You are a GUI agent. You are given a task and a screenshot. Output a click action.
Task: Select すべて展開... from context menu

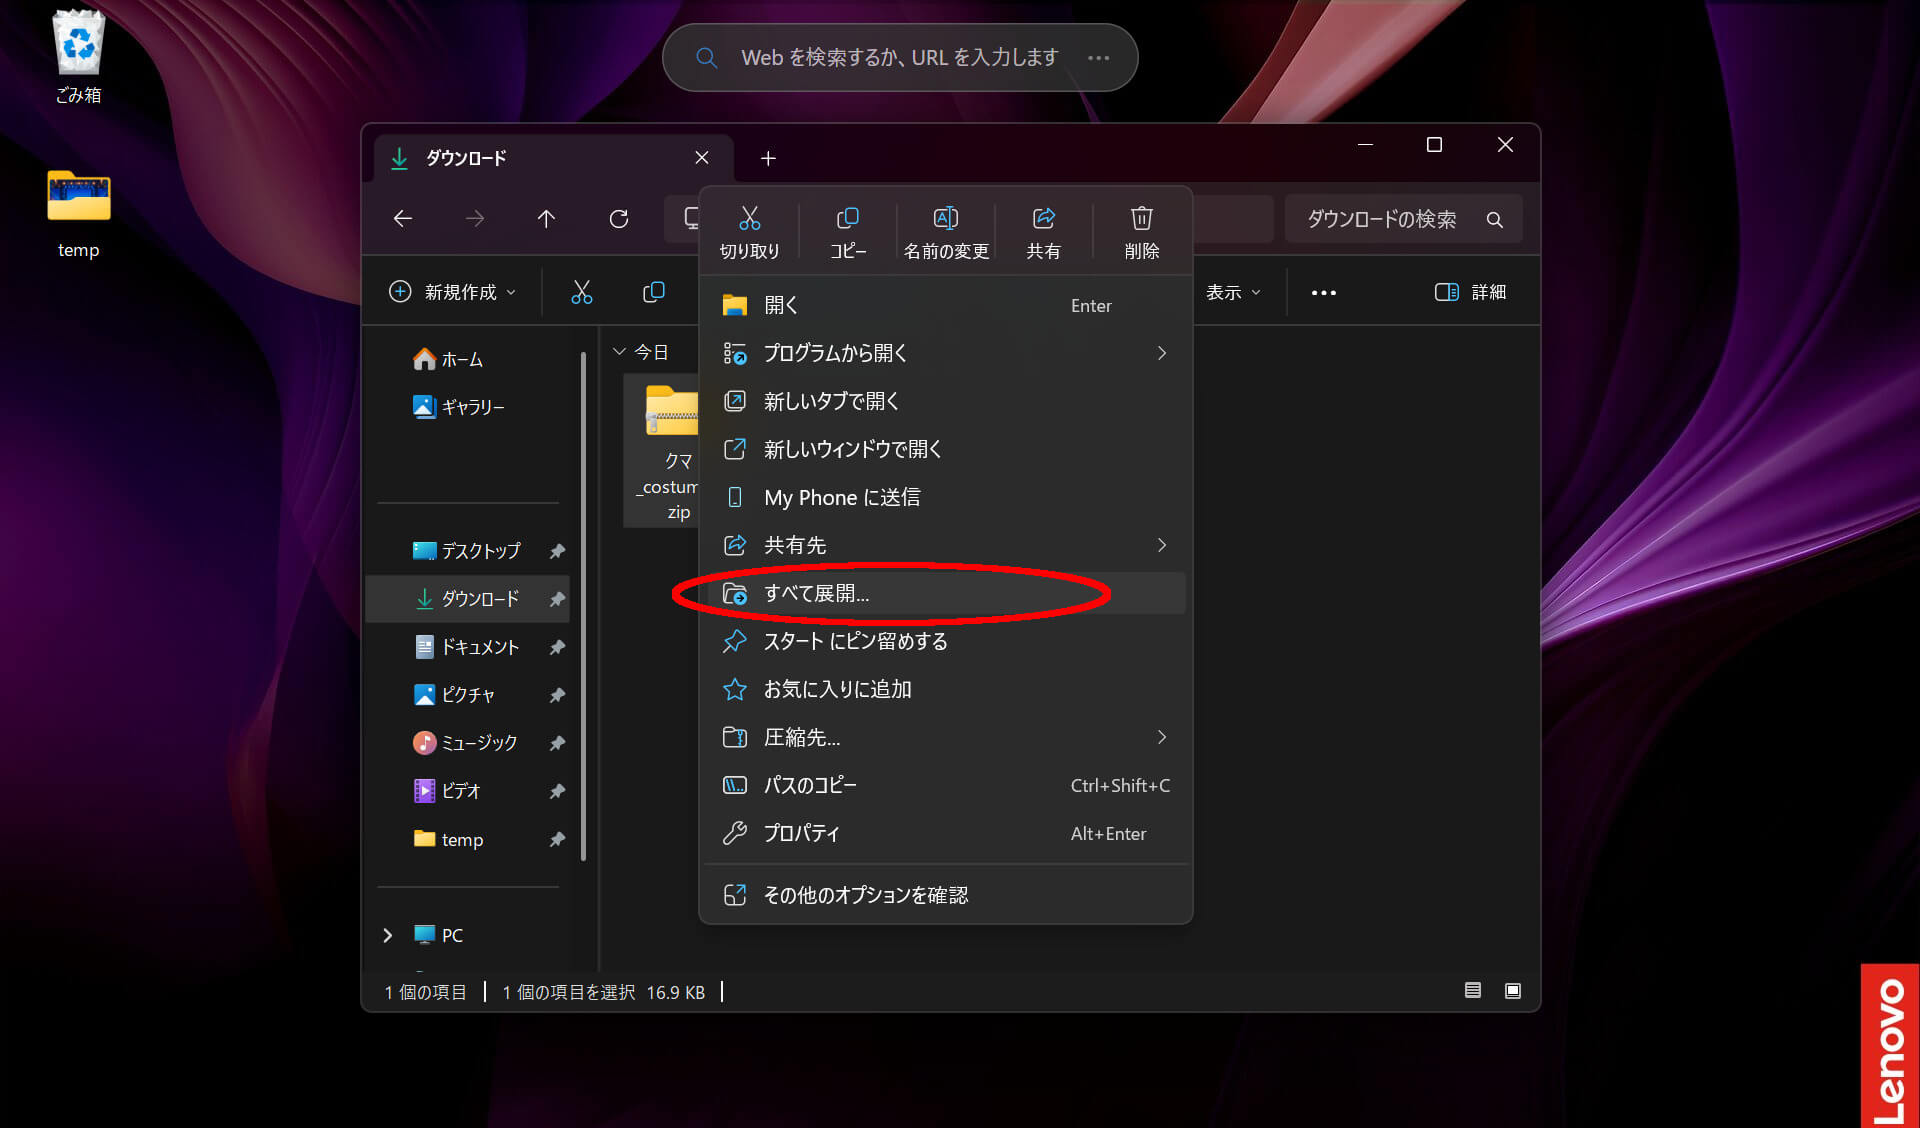point(816,593)
